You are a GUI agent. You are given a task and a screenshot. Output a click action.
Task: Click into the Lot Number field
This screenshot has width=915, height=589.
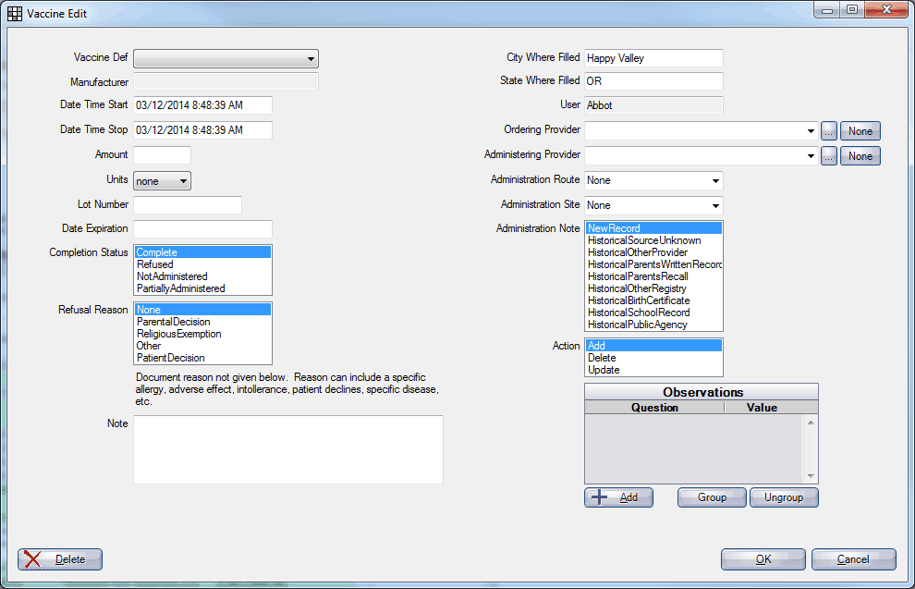pos(187,205)
